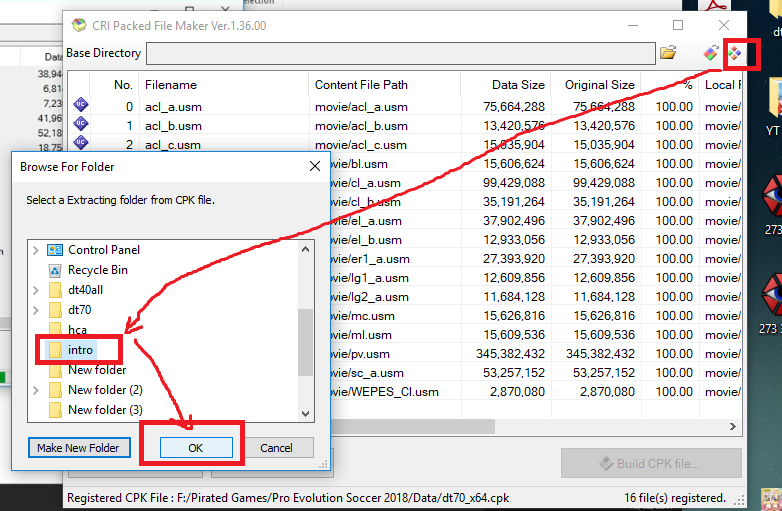Click the intro folder icon
The height and width of the screenshot is (511, 782).
55,350
